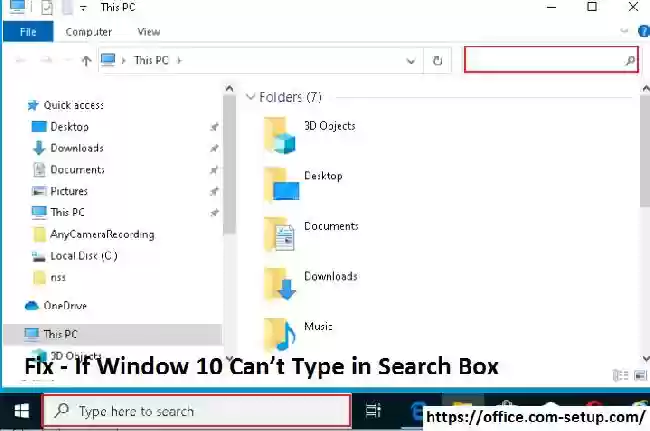Select Local Disk (C:) in navigation pane
The height and width of the screenshot is (431, 650).
84,256
